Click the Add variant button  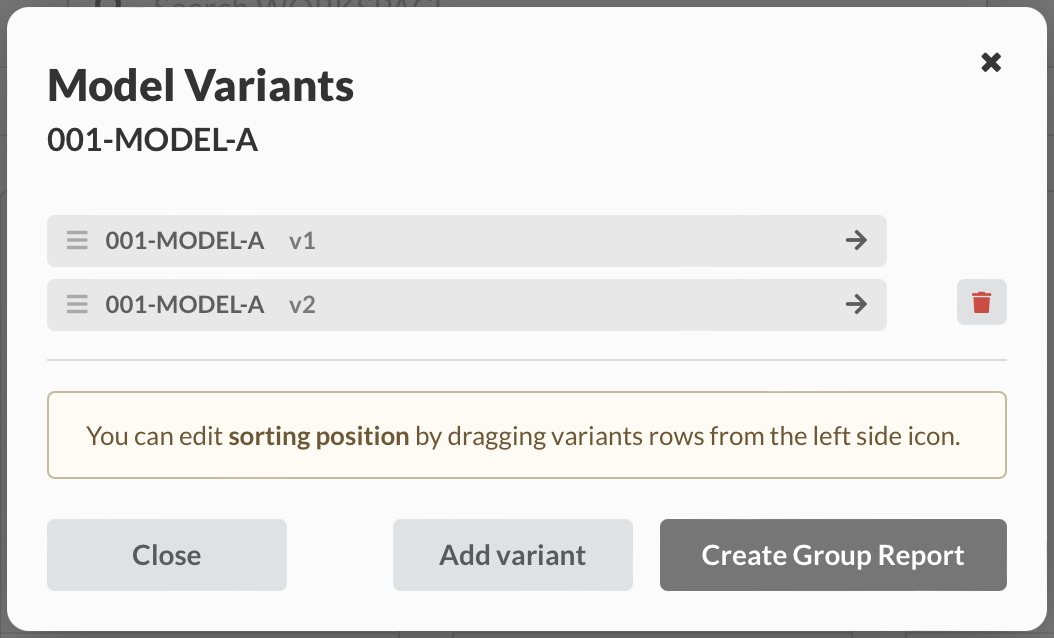pos(512,555)
